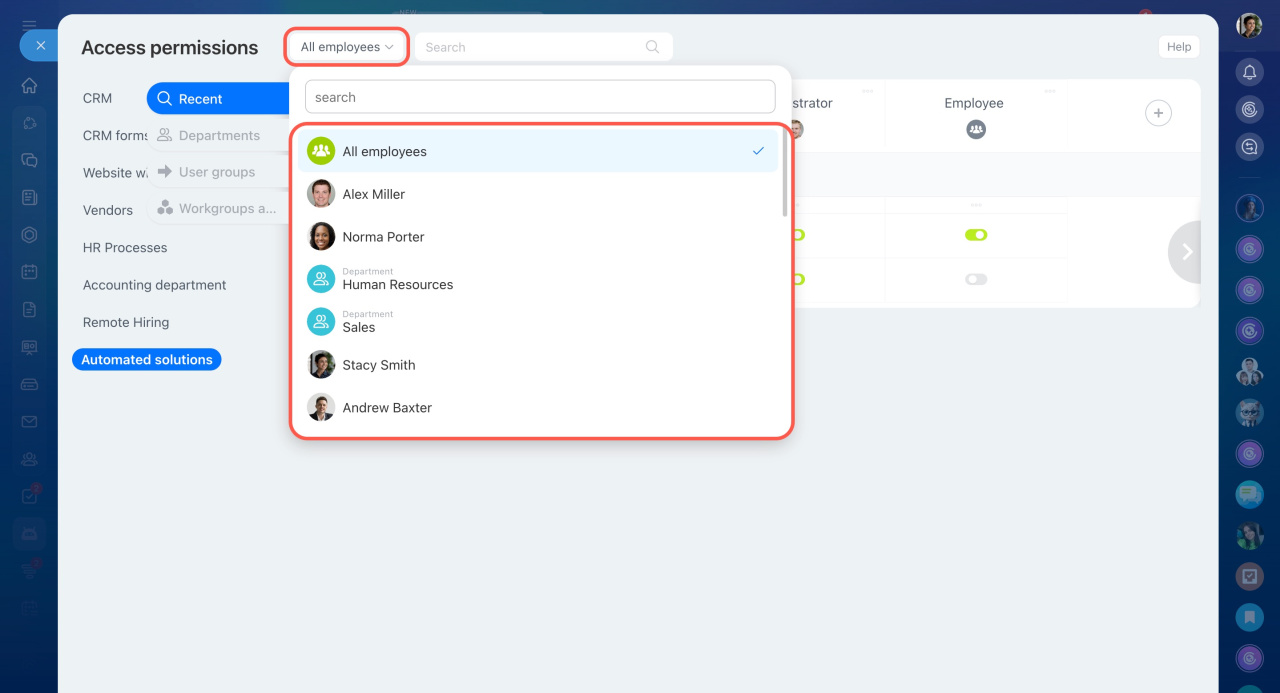Close the Access permissions slider panel
1280x693 pixels.
pyautogui.click(x=40, y=45)
